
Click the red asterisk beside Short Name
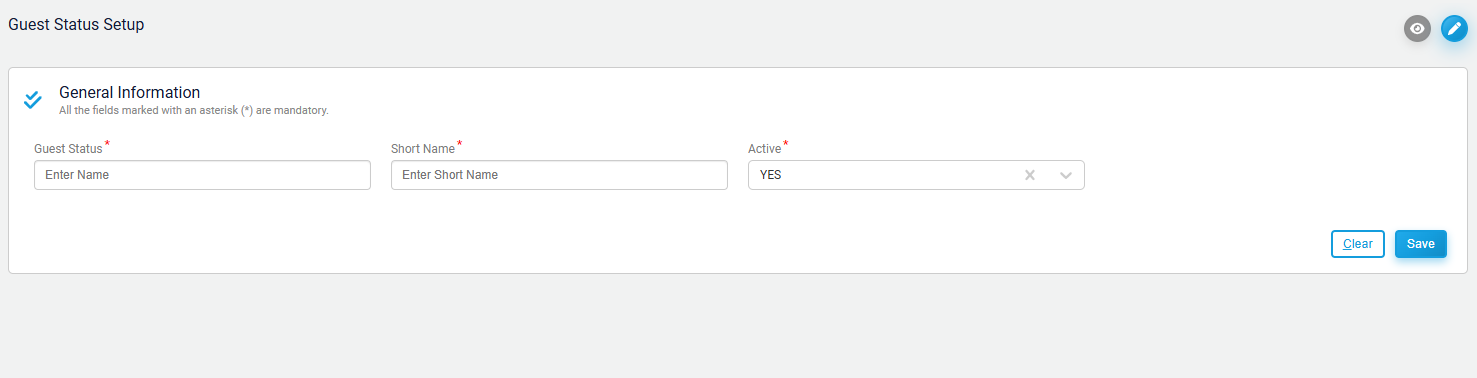pos(460,145)
